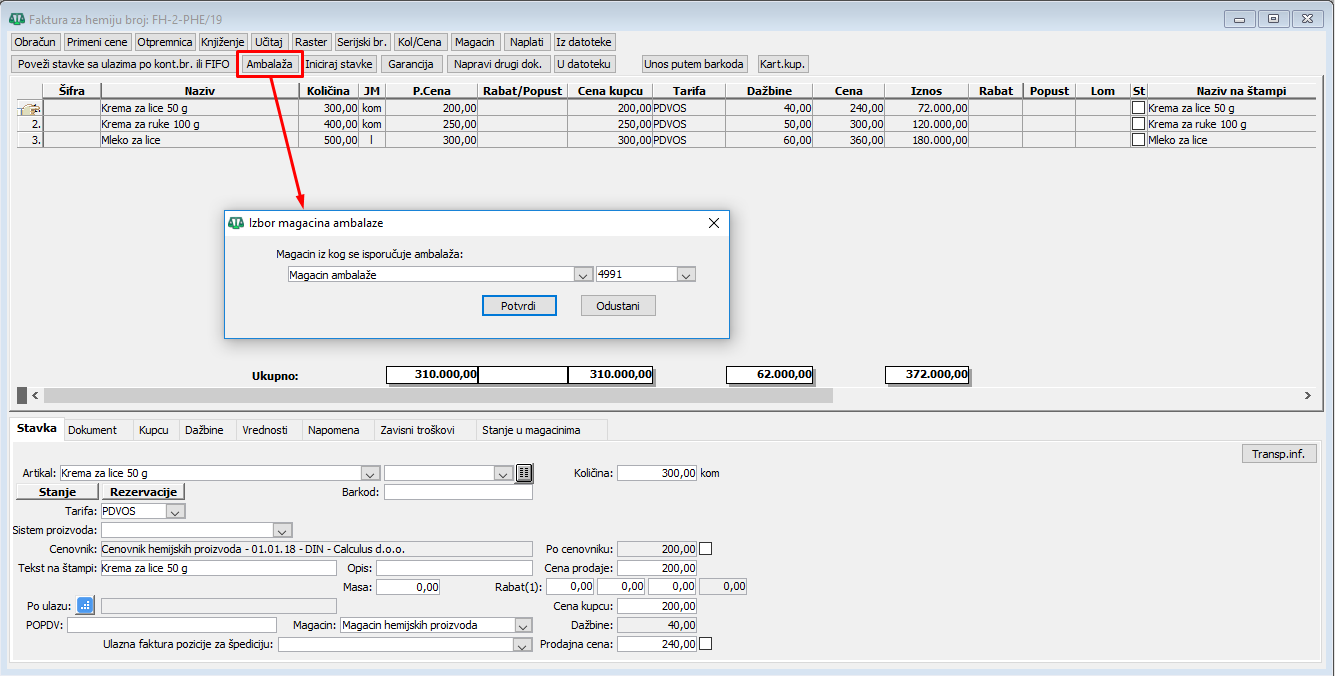Click the blue Po ulazu lookup icon
The height and width of the screenshot is (676, 1335).
click(x=85, y=605)
